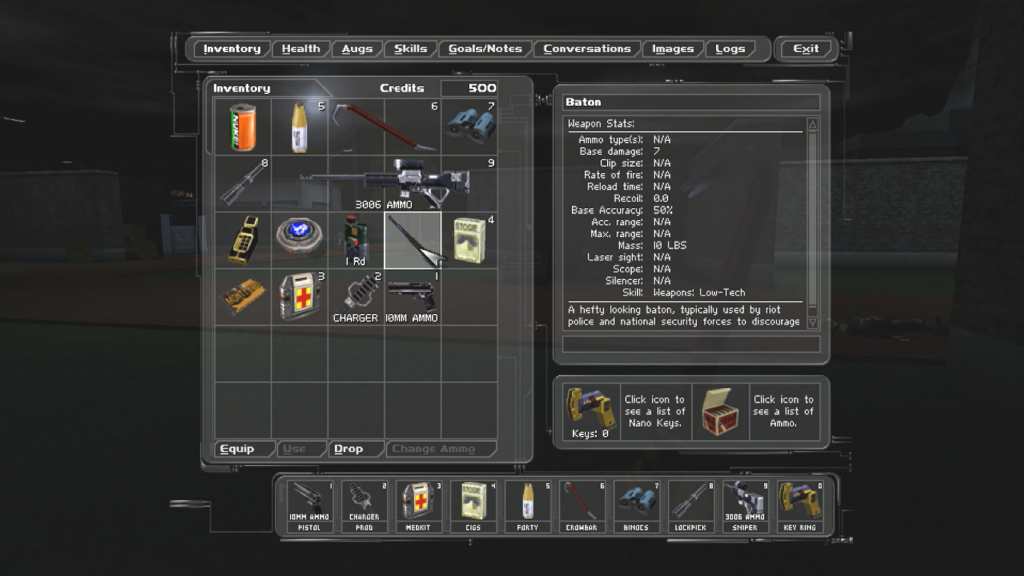Screen dimensions: 1024x576
Task: Choose Sniper in the toolbelt slot 9
Action: pos(745,507)
